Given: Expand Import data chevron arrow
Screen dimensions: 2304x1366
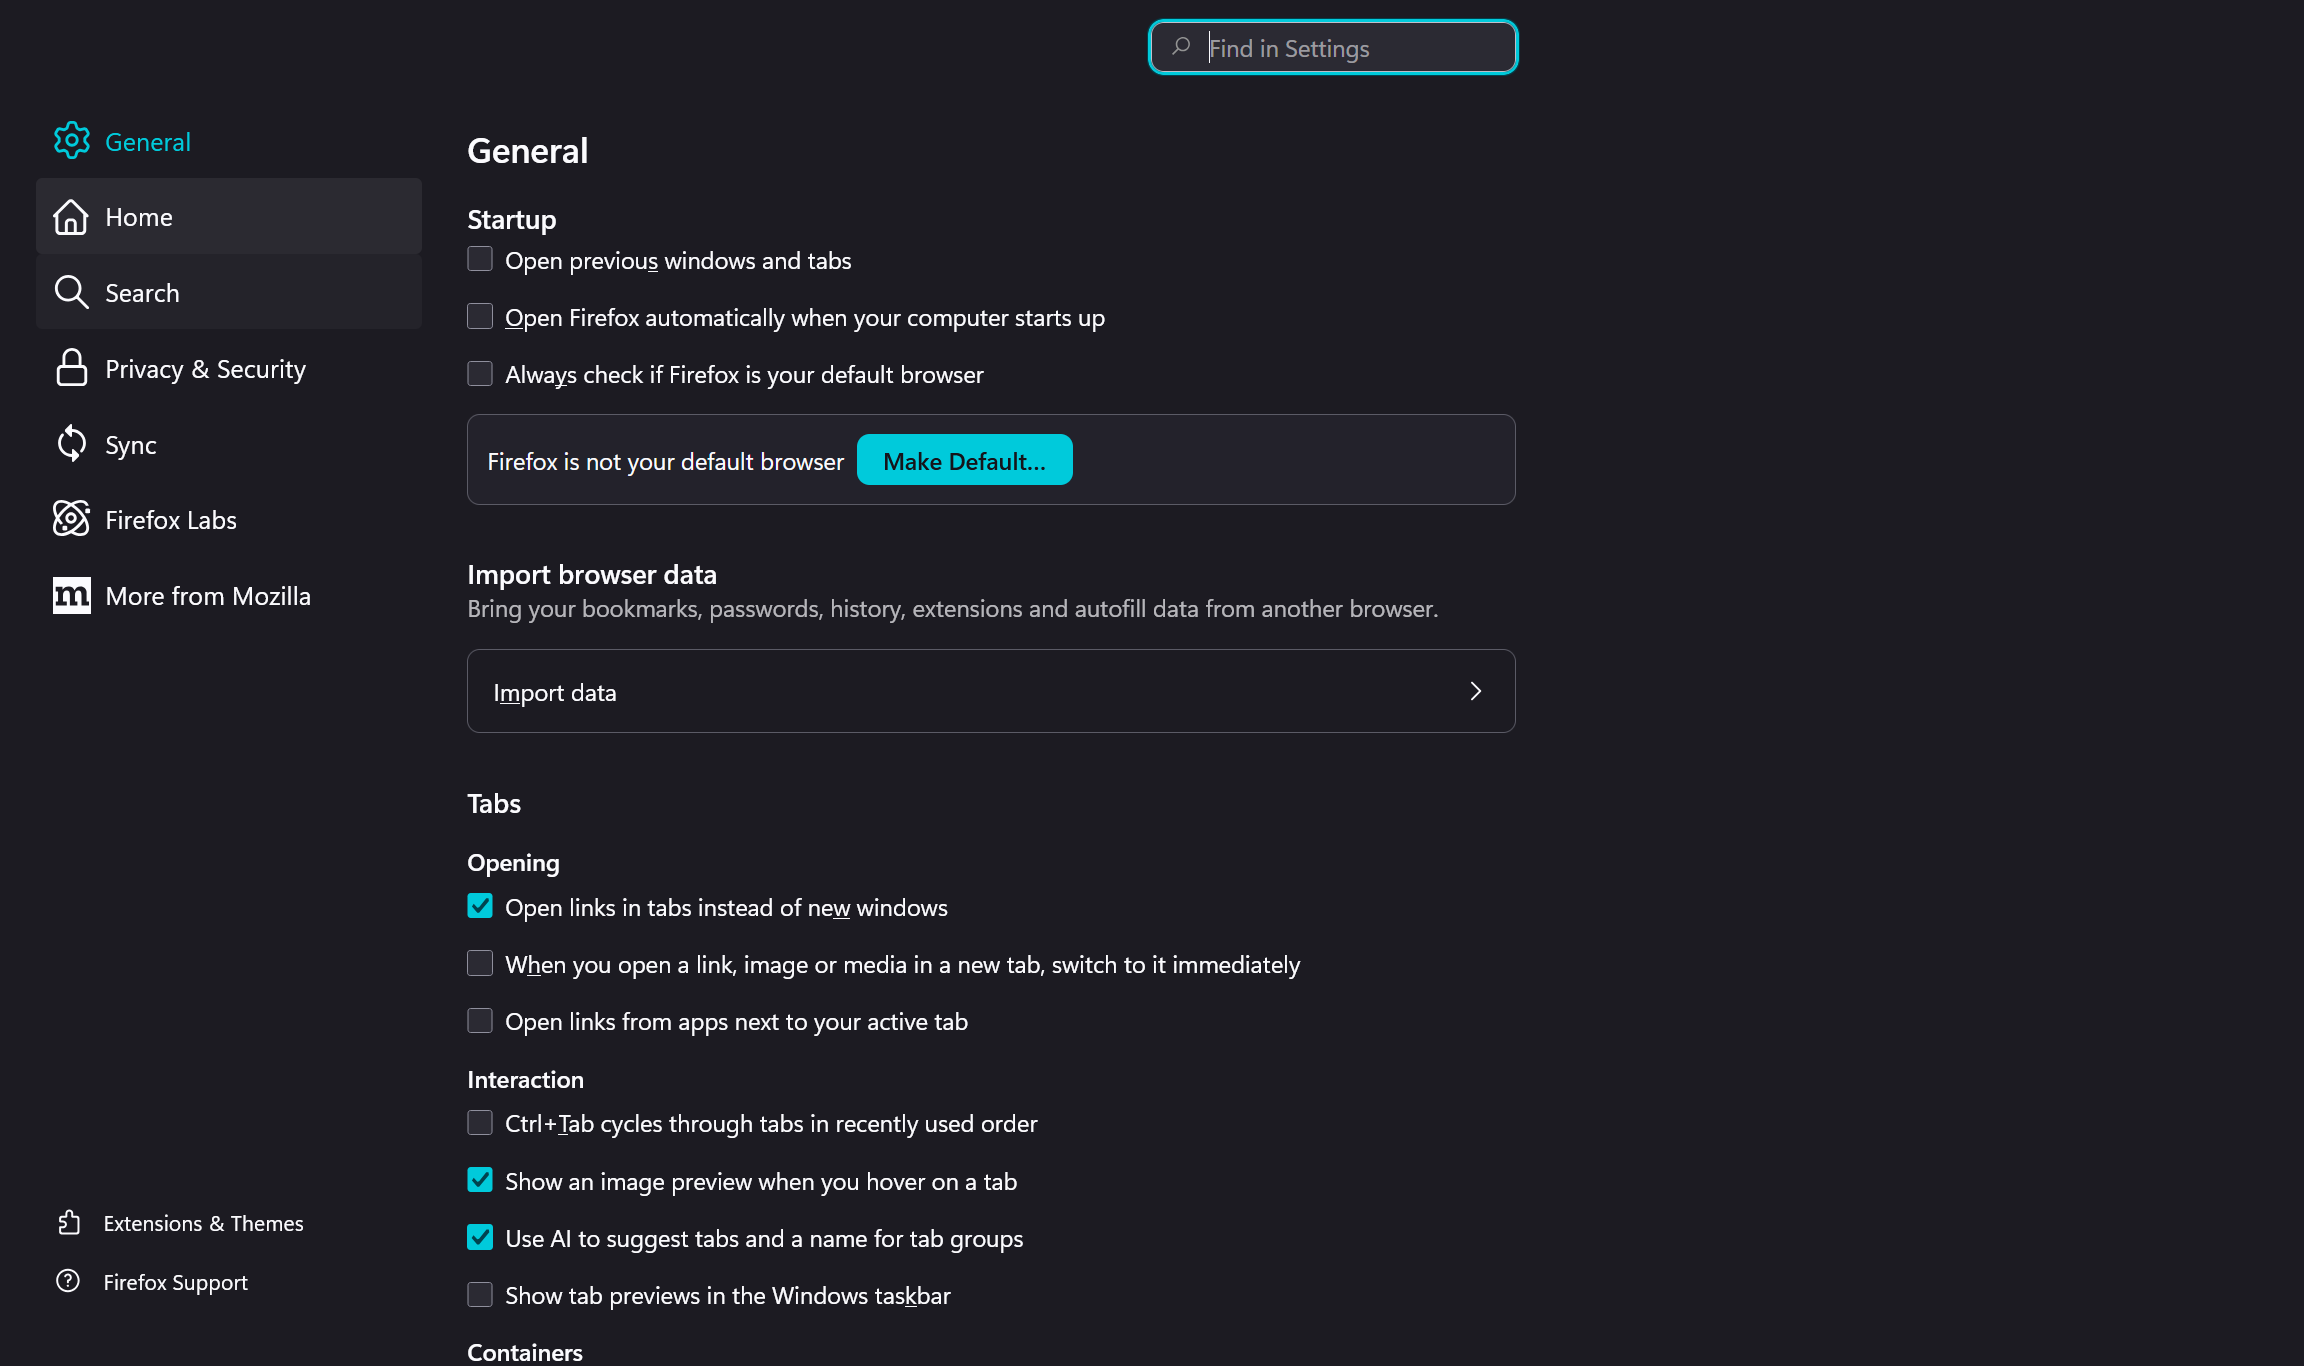Looking at the screenshot, I should point(1475,691).
